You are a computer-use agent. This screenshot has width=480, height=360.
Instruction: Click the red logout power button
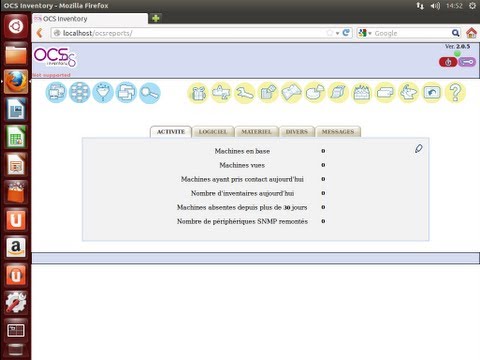tap(448, 62)
